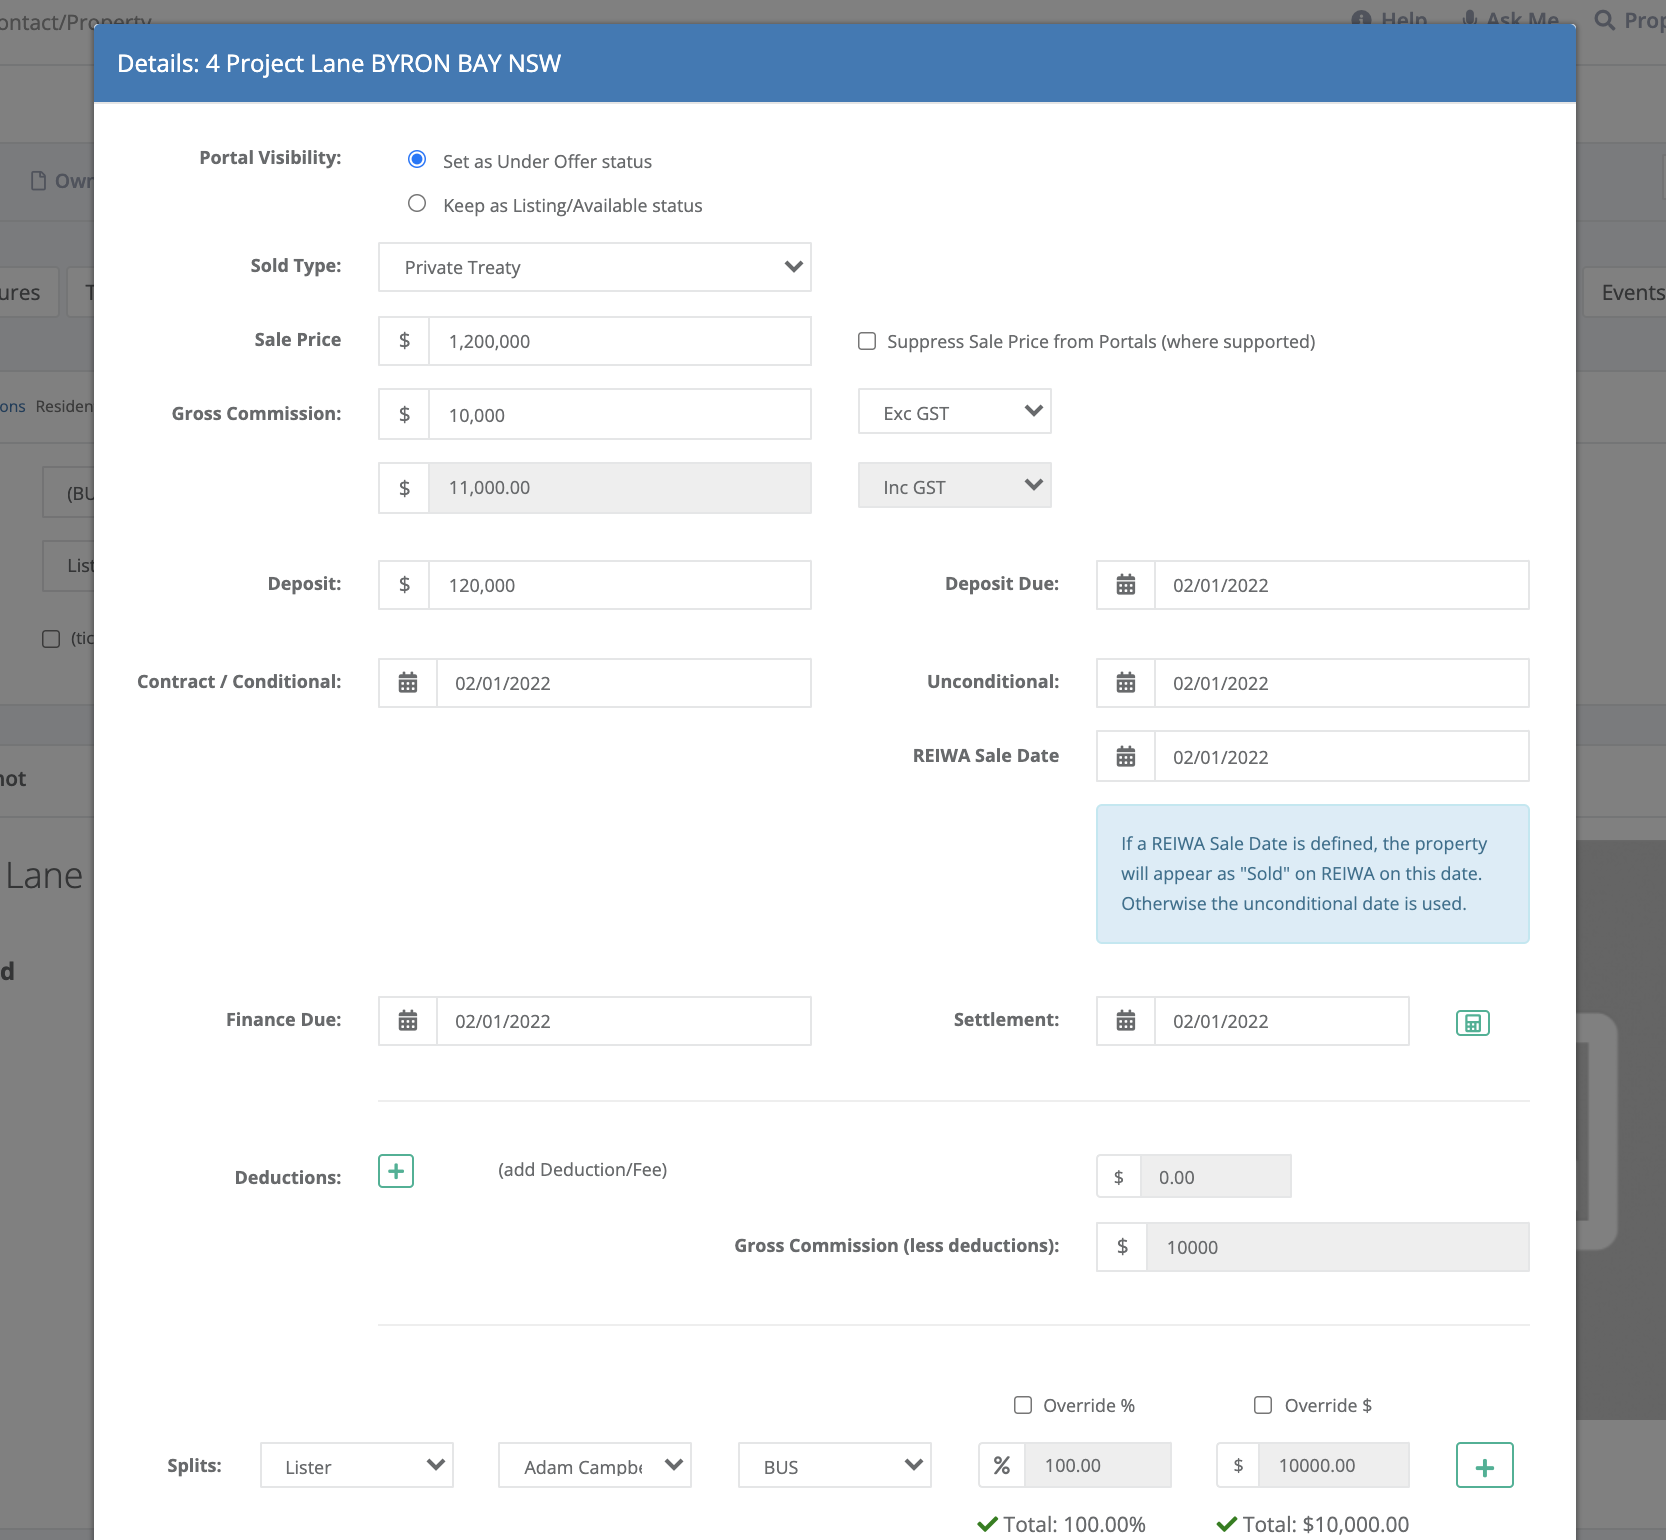Open the BUS split dropdown
1666x1540 pixels.
[x=835, y=1465]
